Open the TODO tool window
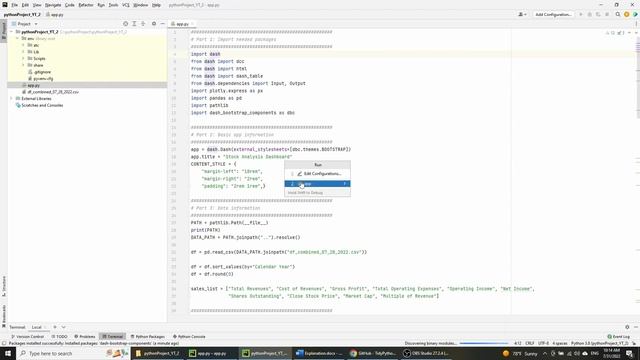 coord(60,336)
